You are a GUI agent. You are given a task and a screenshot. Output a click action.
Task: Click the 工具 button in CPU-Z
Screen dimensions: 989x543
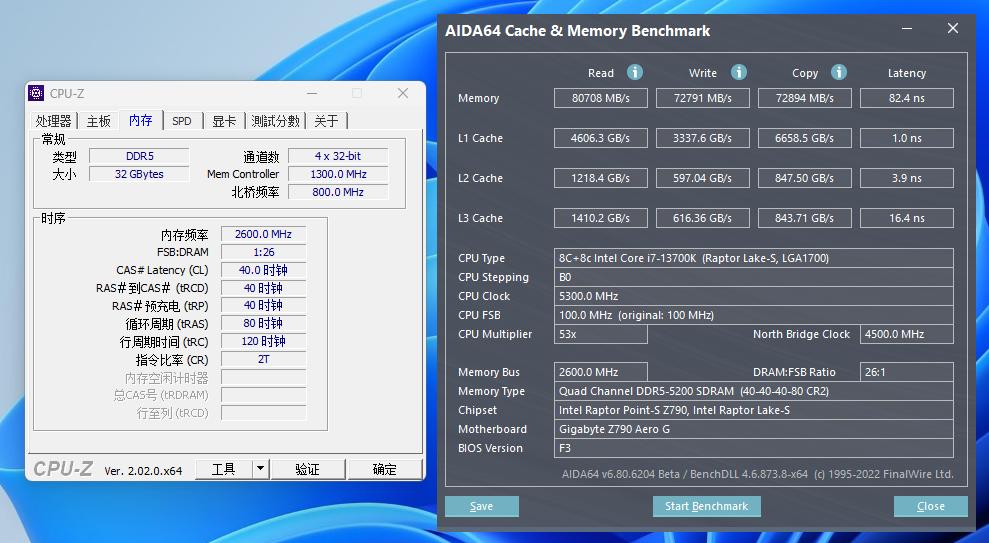[223, 469]
